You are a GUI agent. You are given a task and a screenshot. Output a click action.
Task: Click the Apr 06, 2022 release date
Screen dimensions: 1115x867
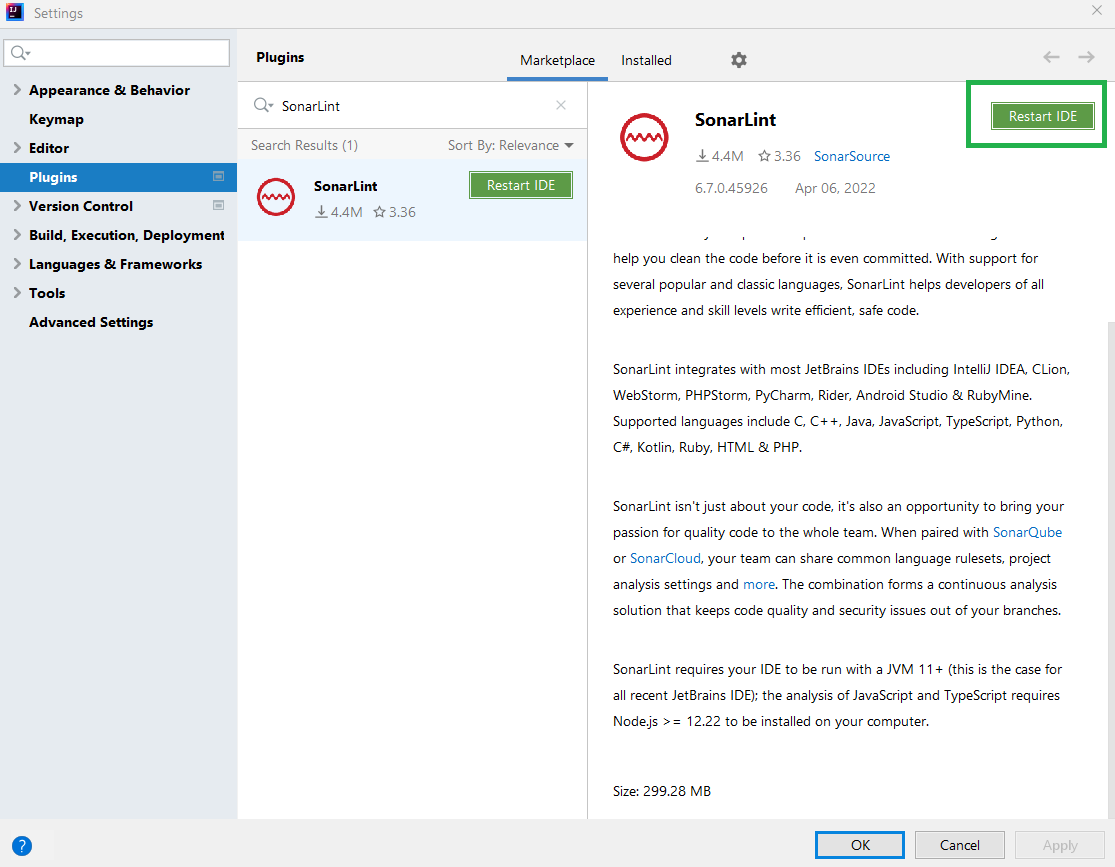tap(835, 188)
